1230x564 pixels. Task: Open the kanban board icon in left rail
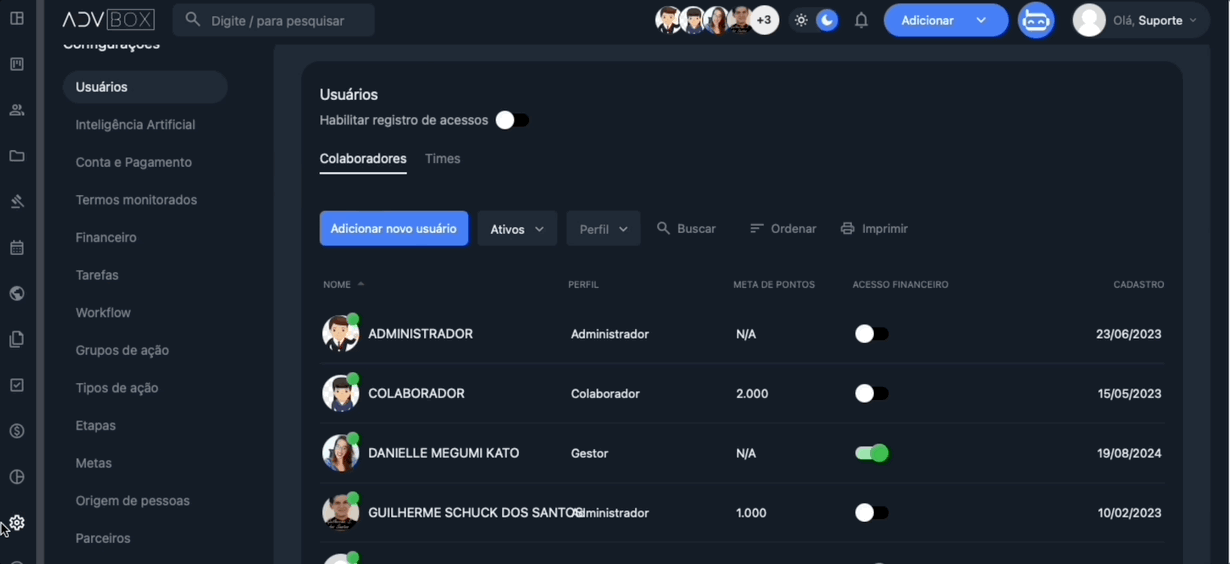click(x=17, y=64)
